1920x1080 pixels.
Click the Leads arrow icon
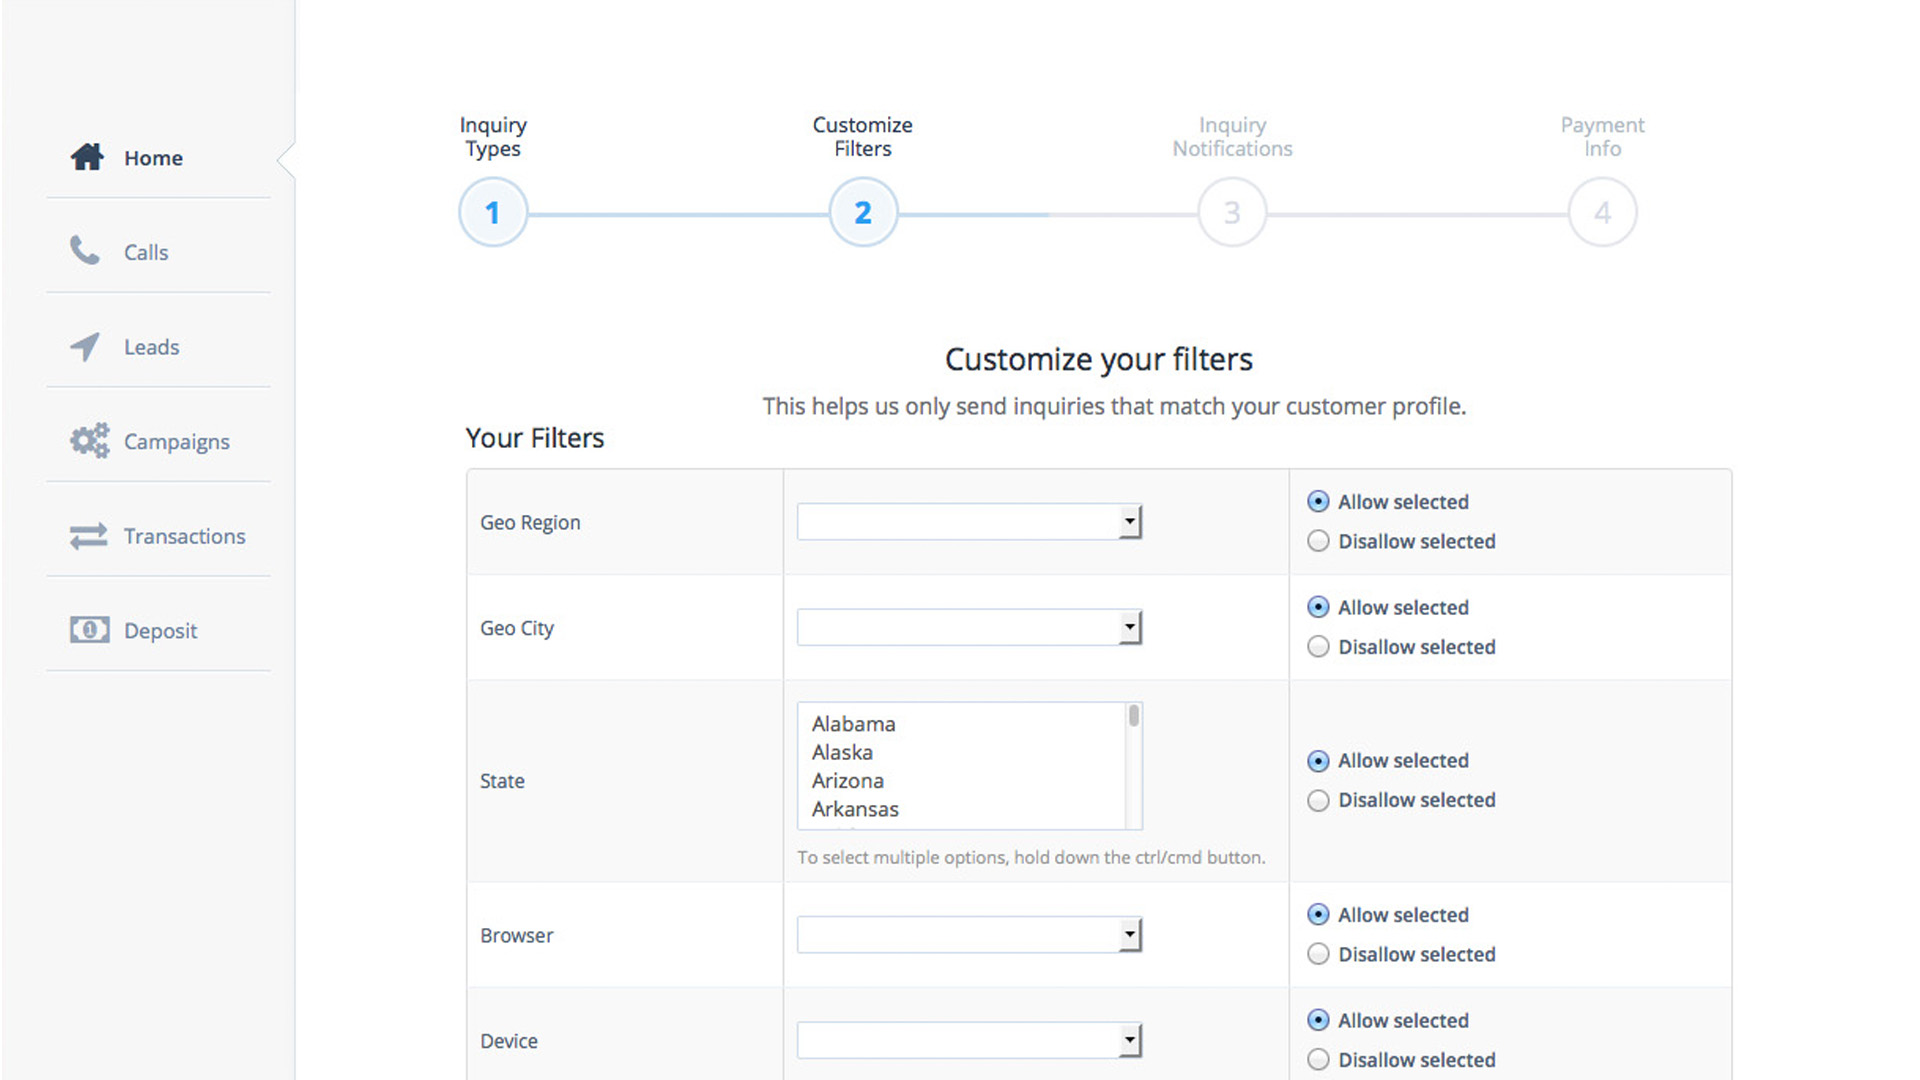tap(85, 346)
